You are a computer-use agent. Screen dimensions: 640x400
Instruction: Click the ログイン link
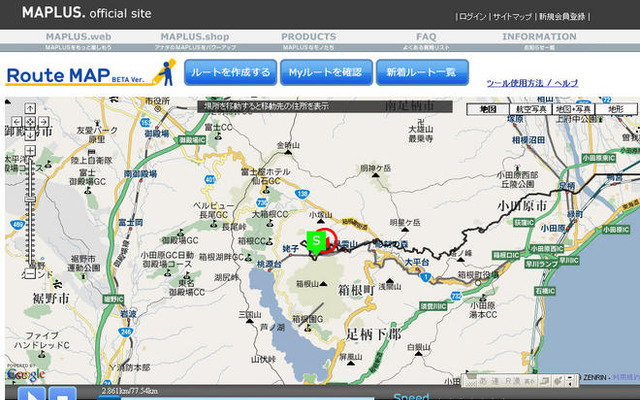473,17
